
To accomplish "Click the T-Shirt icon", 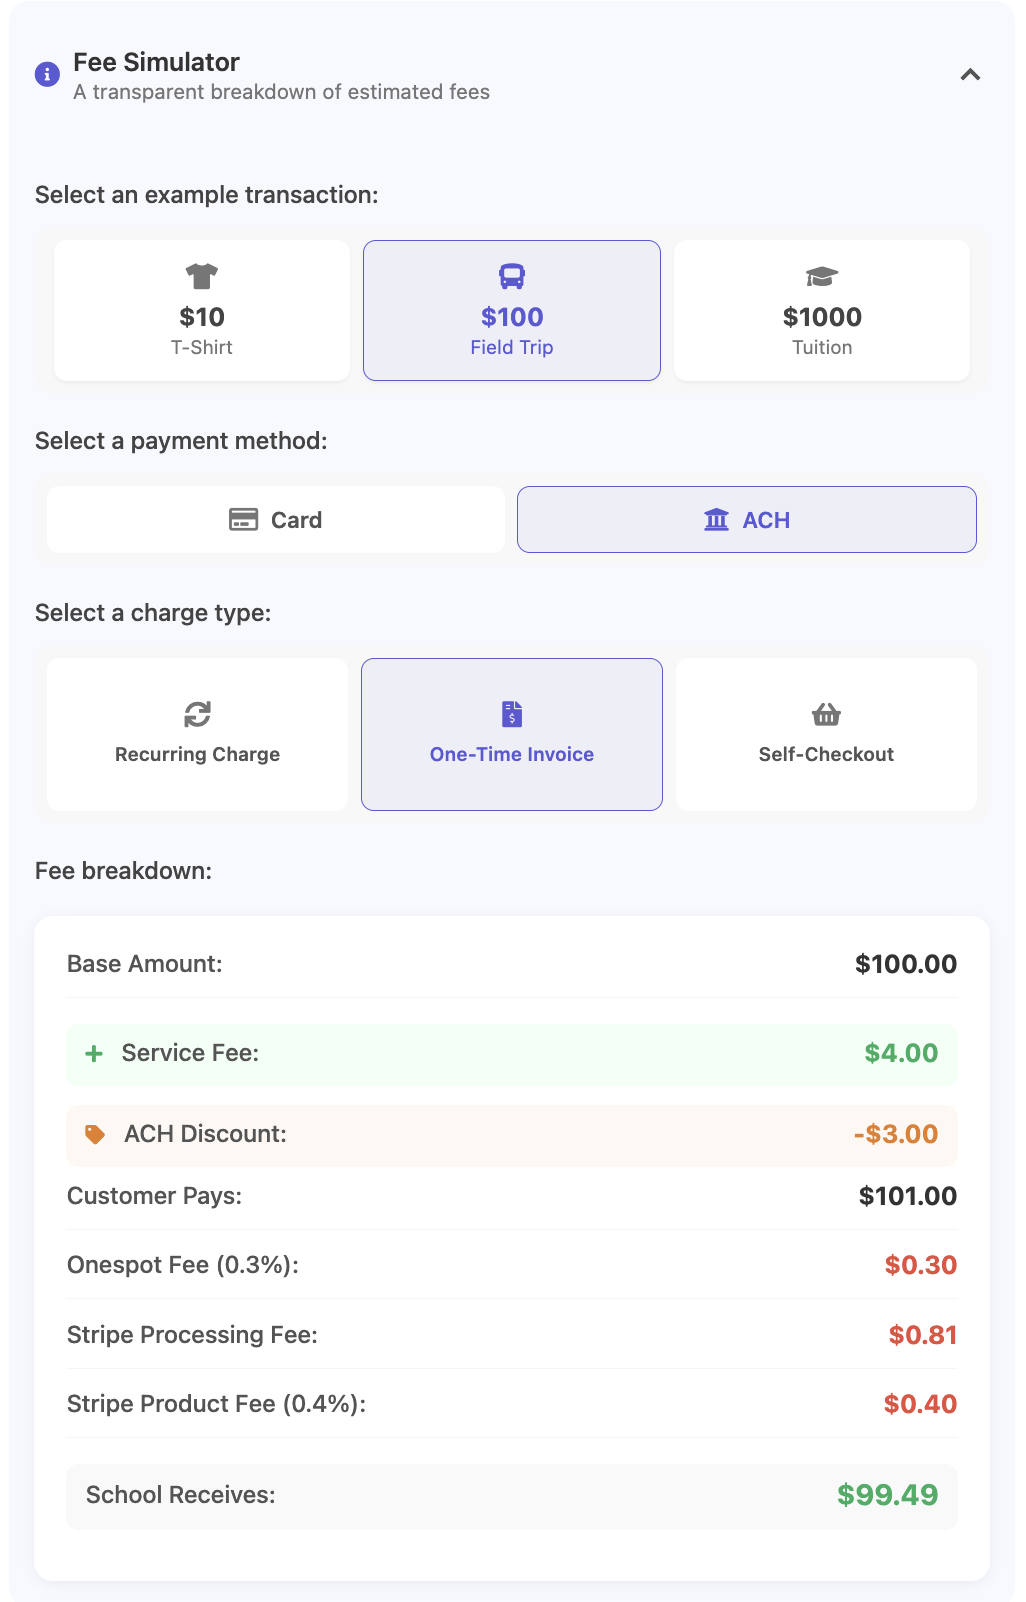I will click(x=202, y=276).
